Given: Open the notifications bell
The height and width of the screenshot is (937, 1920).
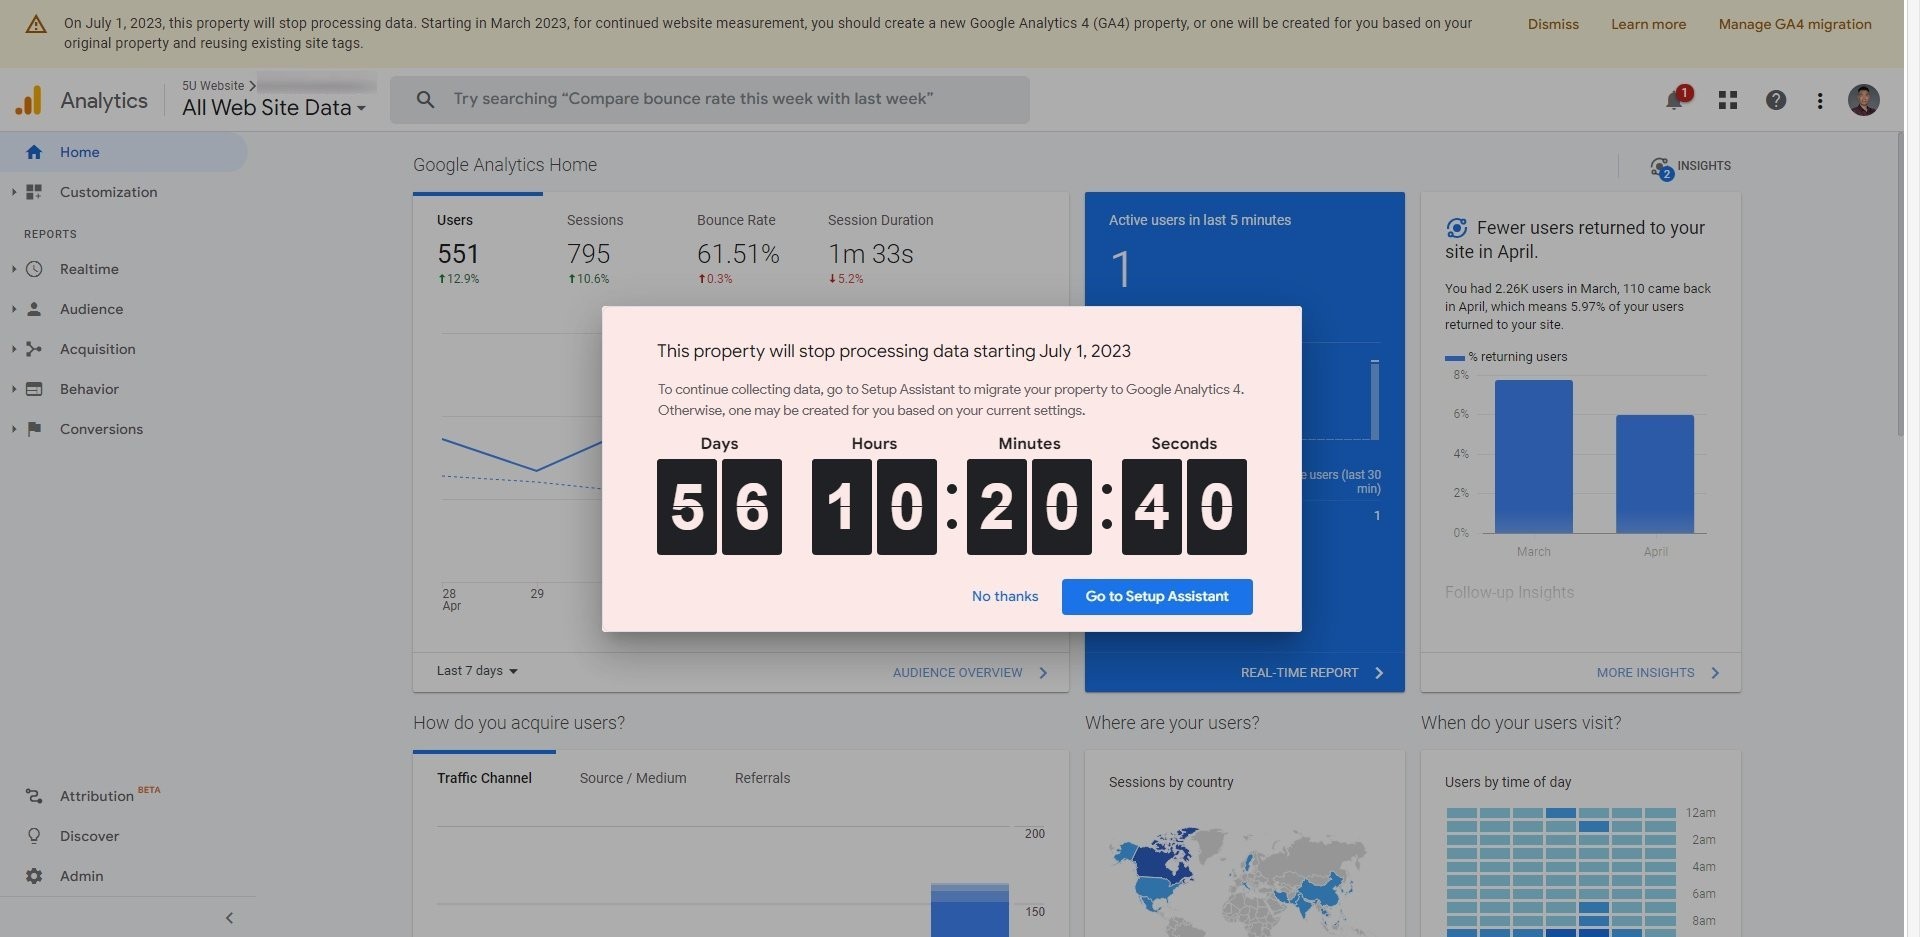Looking at the screenshot, I should (x=1675, y=100).
